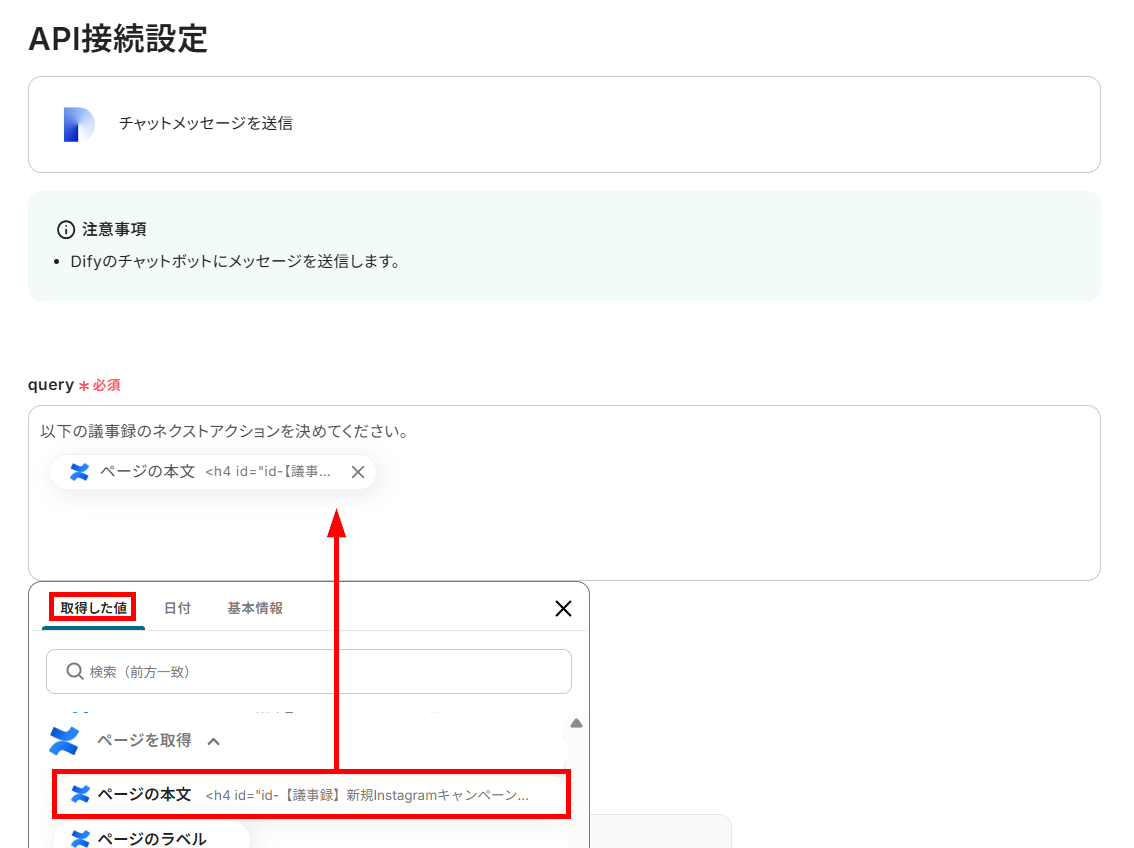Click the ページを取得 section header text

(144, 741)
